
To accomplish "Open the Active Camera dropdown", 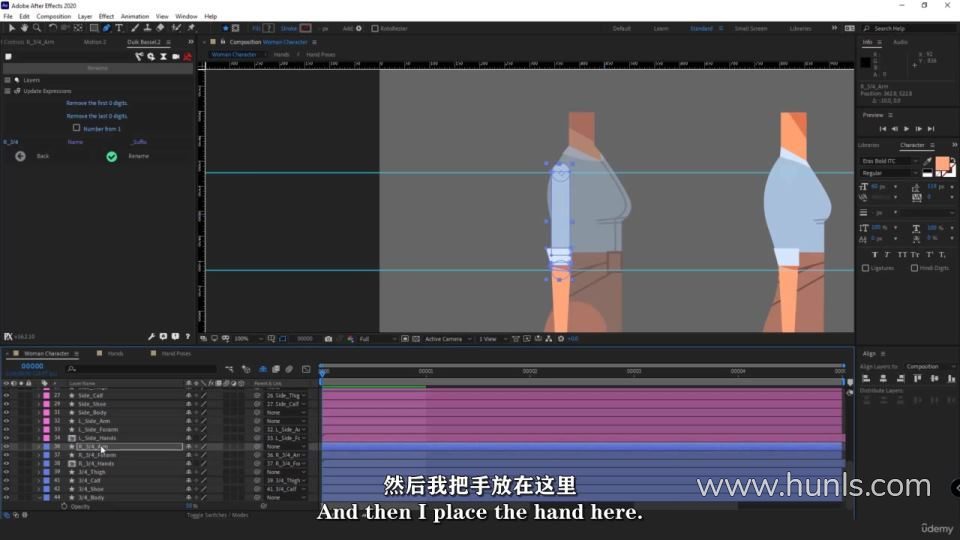I will point(448,339).
